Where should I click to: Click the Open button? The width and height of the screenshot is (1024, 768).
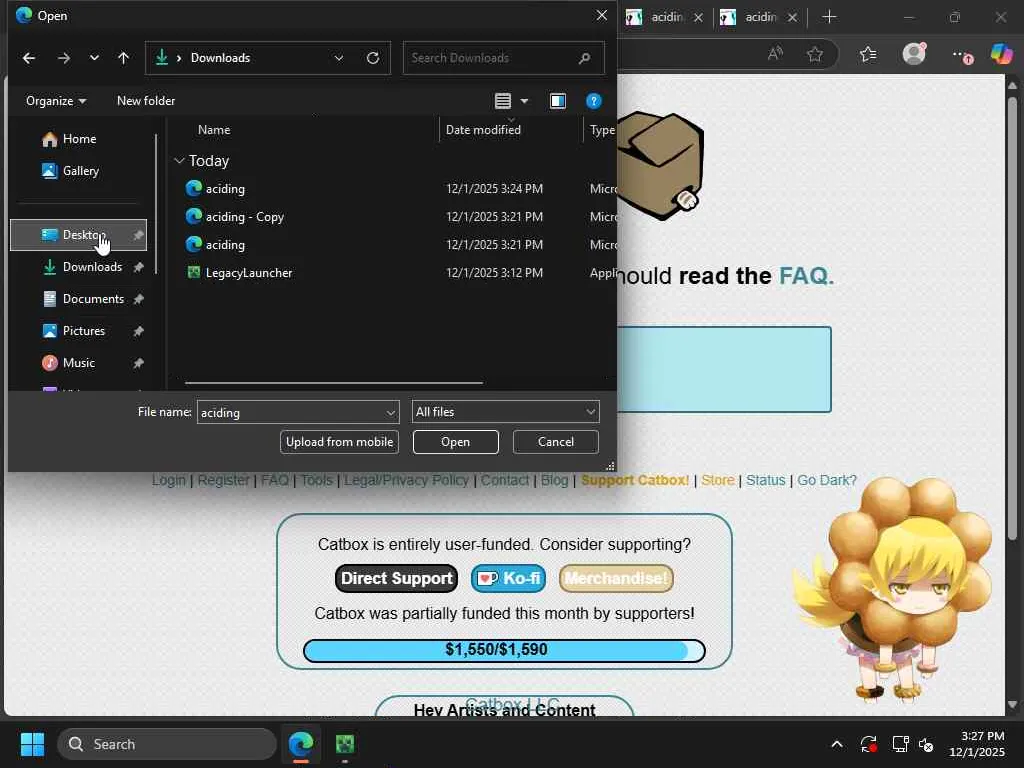[x=455, y=442]
